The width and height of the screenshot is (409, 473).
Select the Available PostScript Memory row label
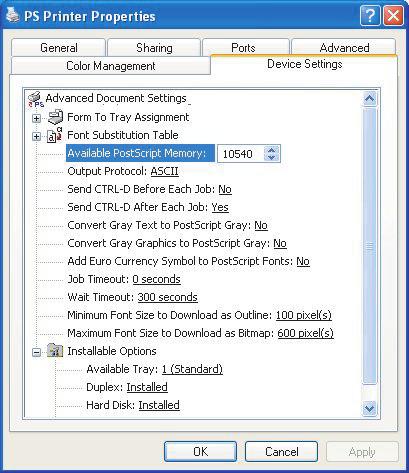(140, 153)
